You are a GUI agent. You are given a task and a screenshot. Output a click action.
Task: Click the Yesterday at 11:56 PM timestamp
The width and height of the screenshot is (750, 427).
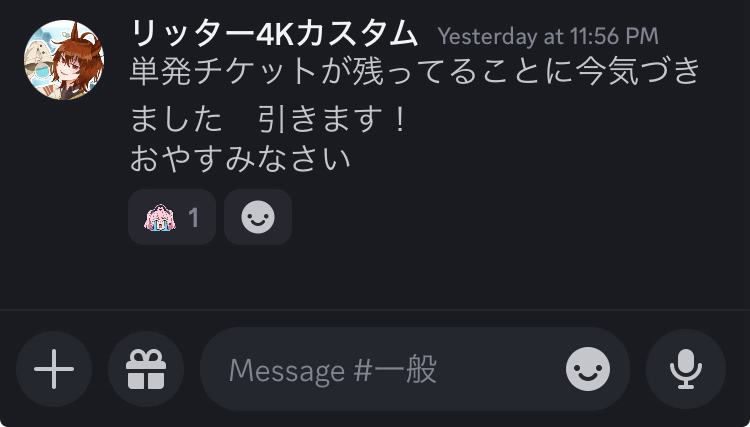pyautogui.click(x=548, y=37)
